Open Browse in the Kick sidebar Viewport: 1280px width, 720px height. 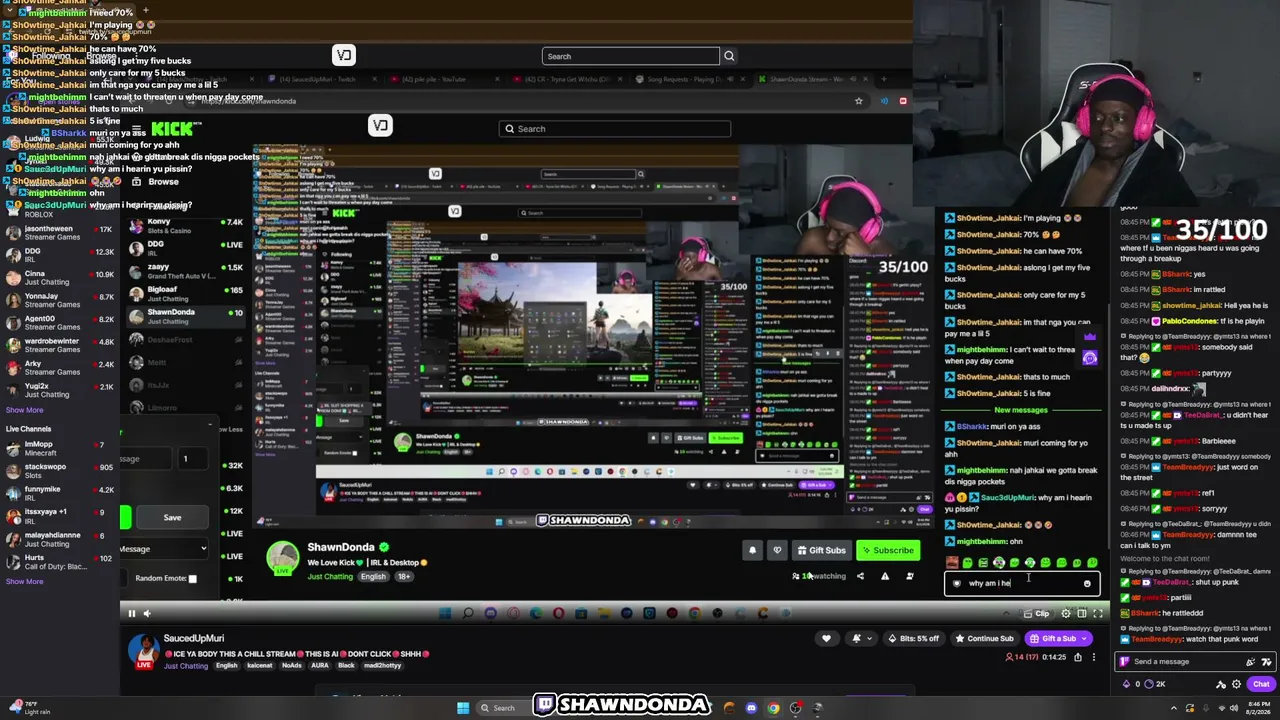click(163, 182)
